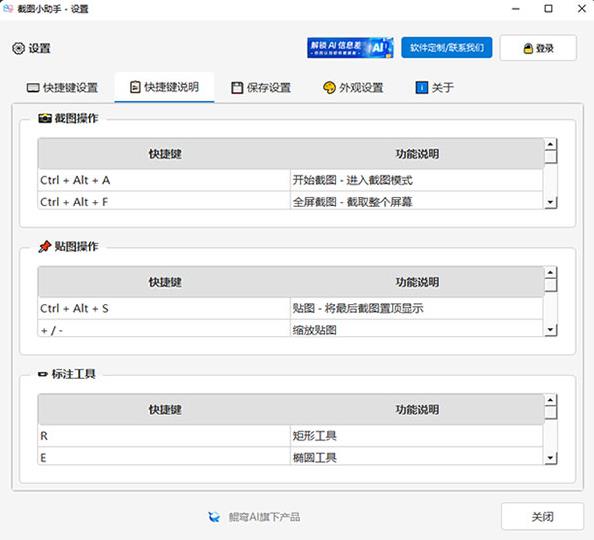Close the window with the X button
Viewport: 594px width, 540px height.
582,9
